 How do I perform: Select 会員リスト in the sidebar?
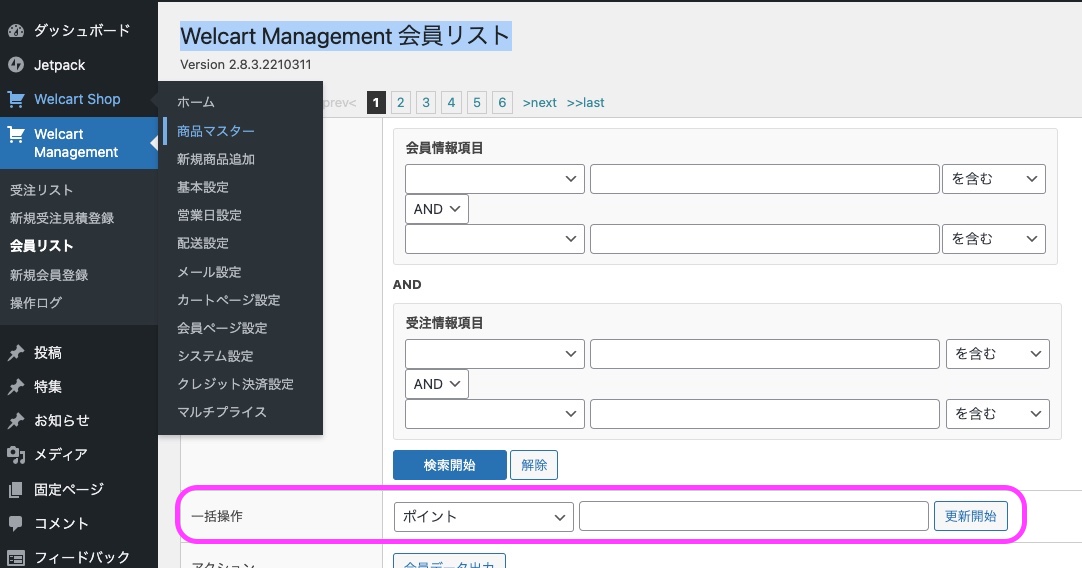pos(41,246)
